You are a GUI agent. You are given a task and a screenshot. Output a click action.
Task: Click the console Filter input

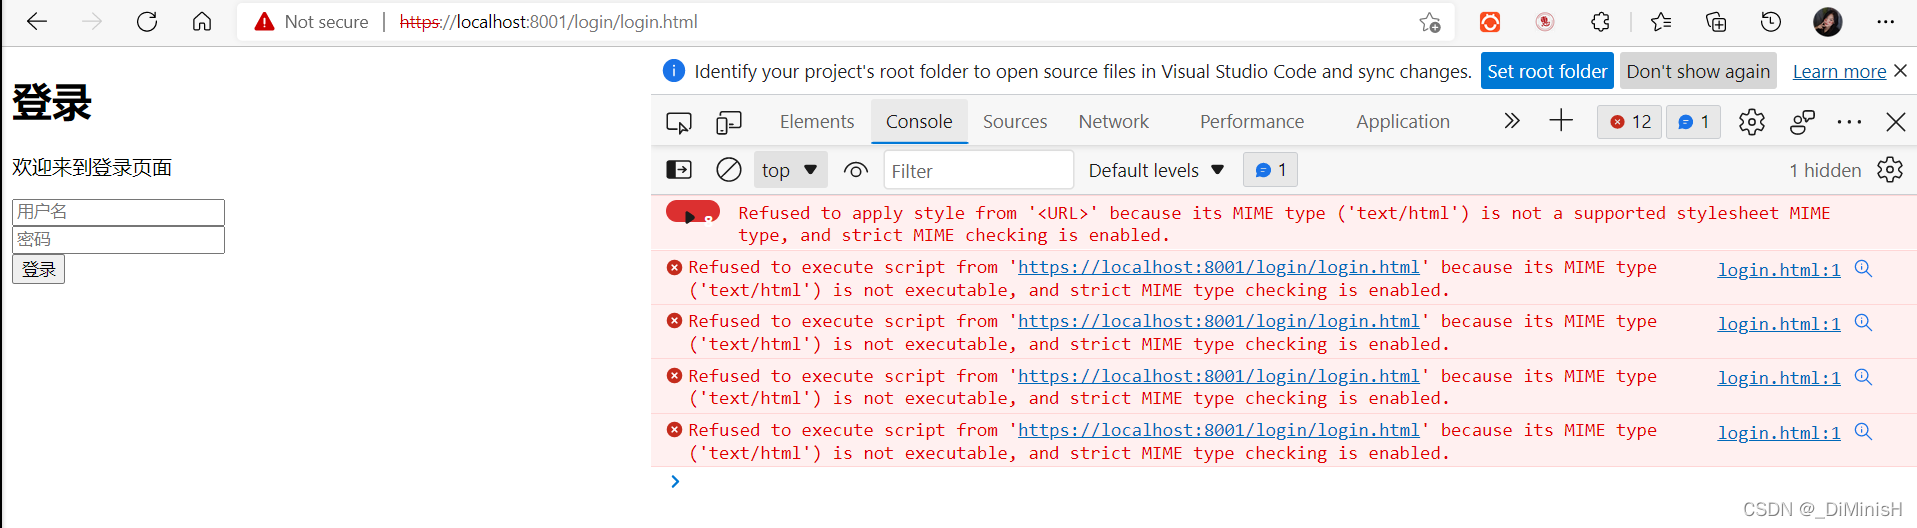(979, 170)
